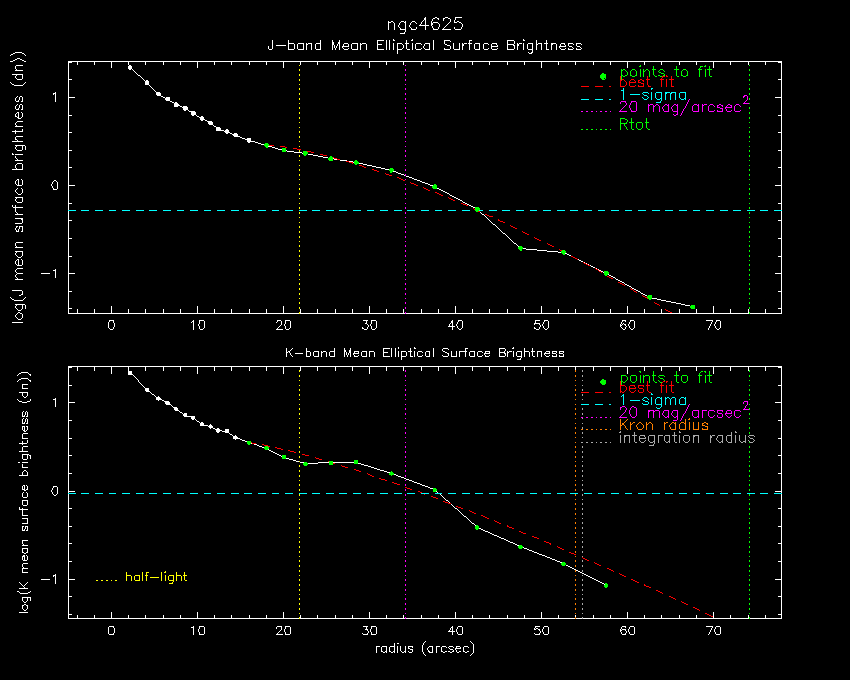
Task: Click the 'integration radius' legend entry
Action: click(687, 438)
